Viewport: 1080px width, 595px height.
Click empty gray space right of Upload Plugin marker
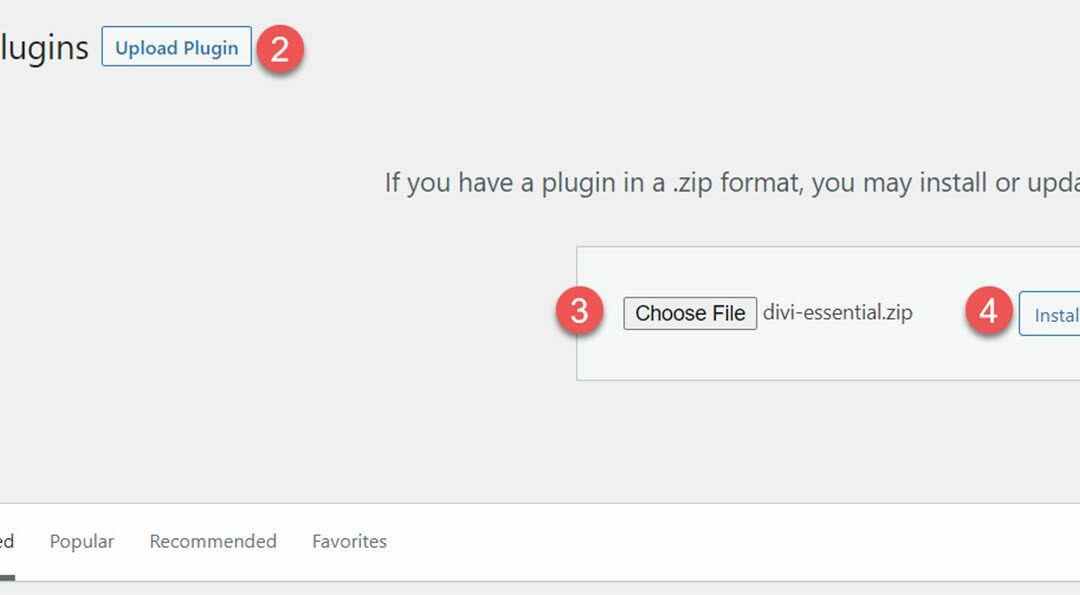point(600,60)
